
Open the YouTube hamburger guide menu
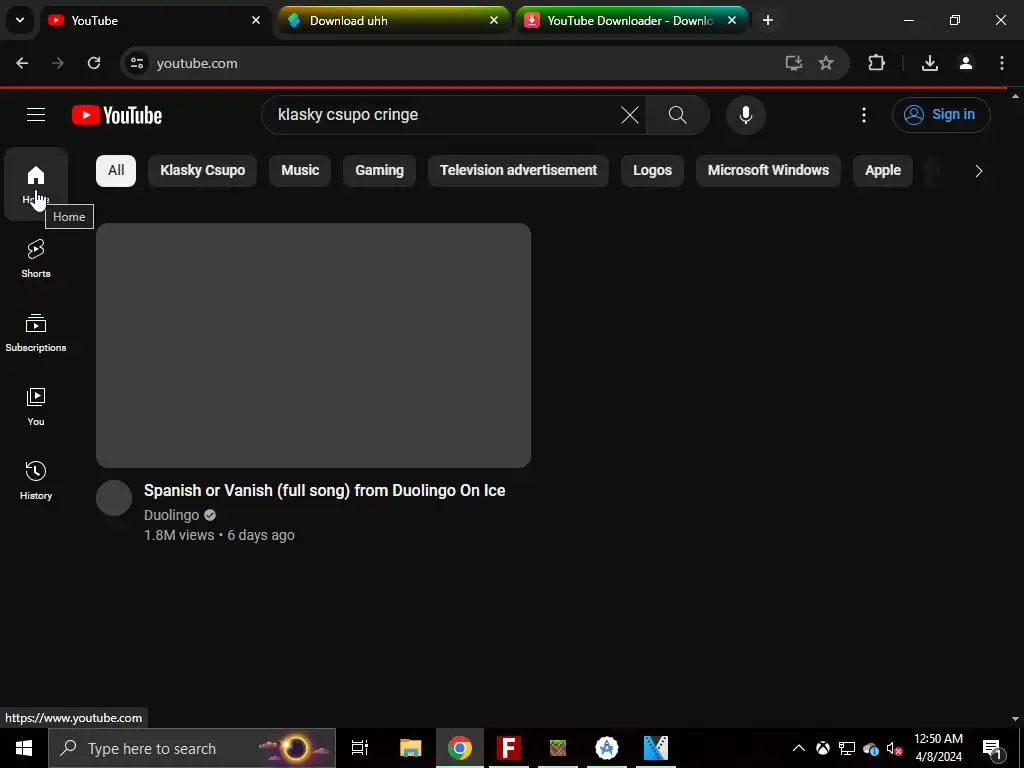click(36, 115)
